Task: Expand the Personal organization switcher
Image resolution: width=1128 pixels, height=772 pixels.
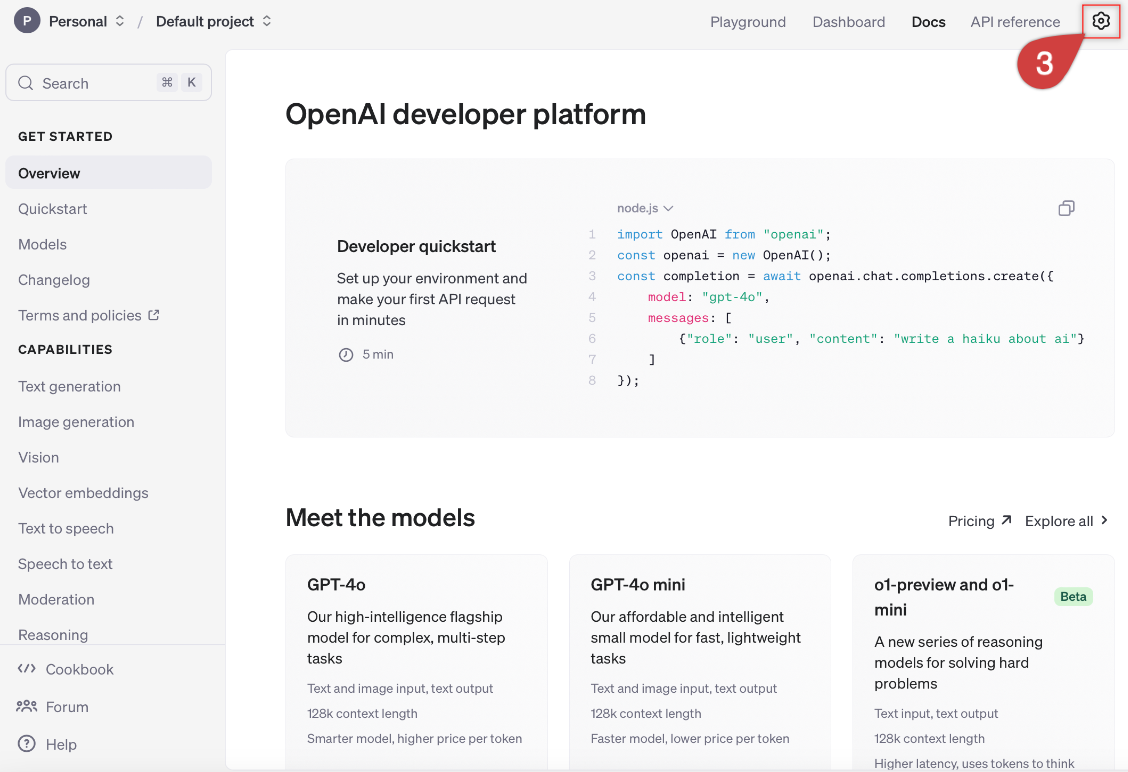Action: (x=119, y=21)
